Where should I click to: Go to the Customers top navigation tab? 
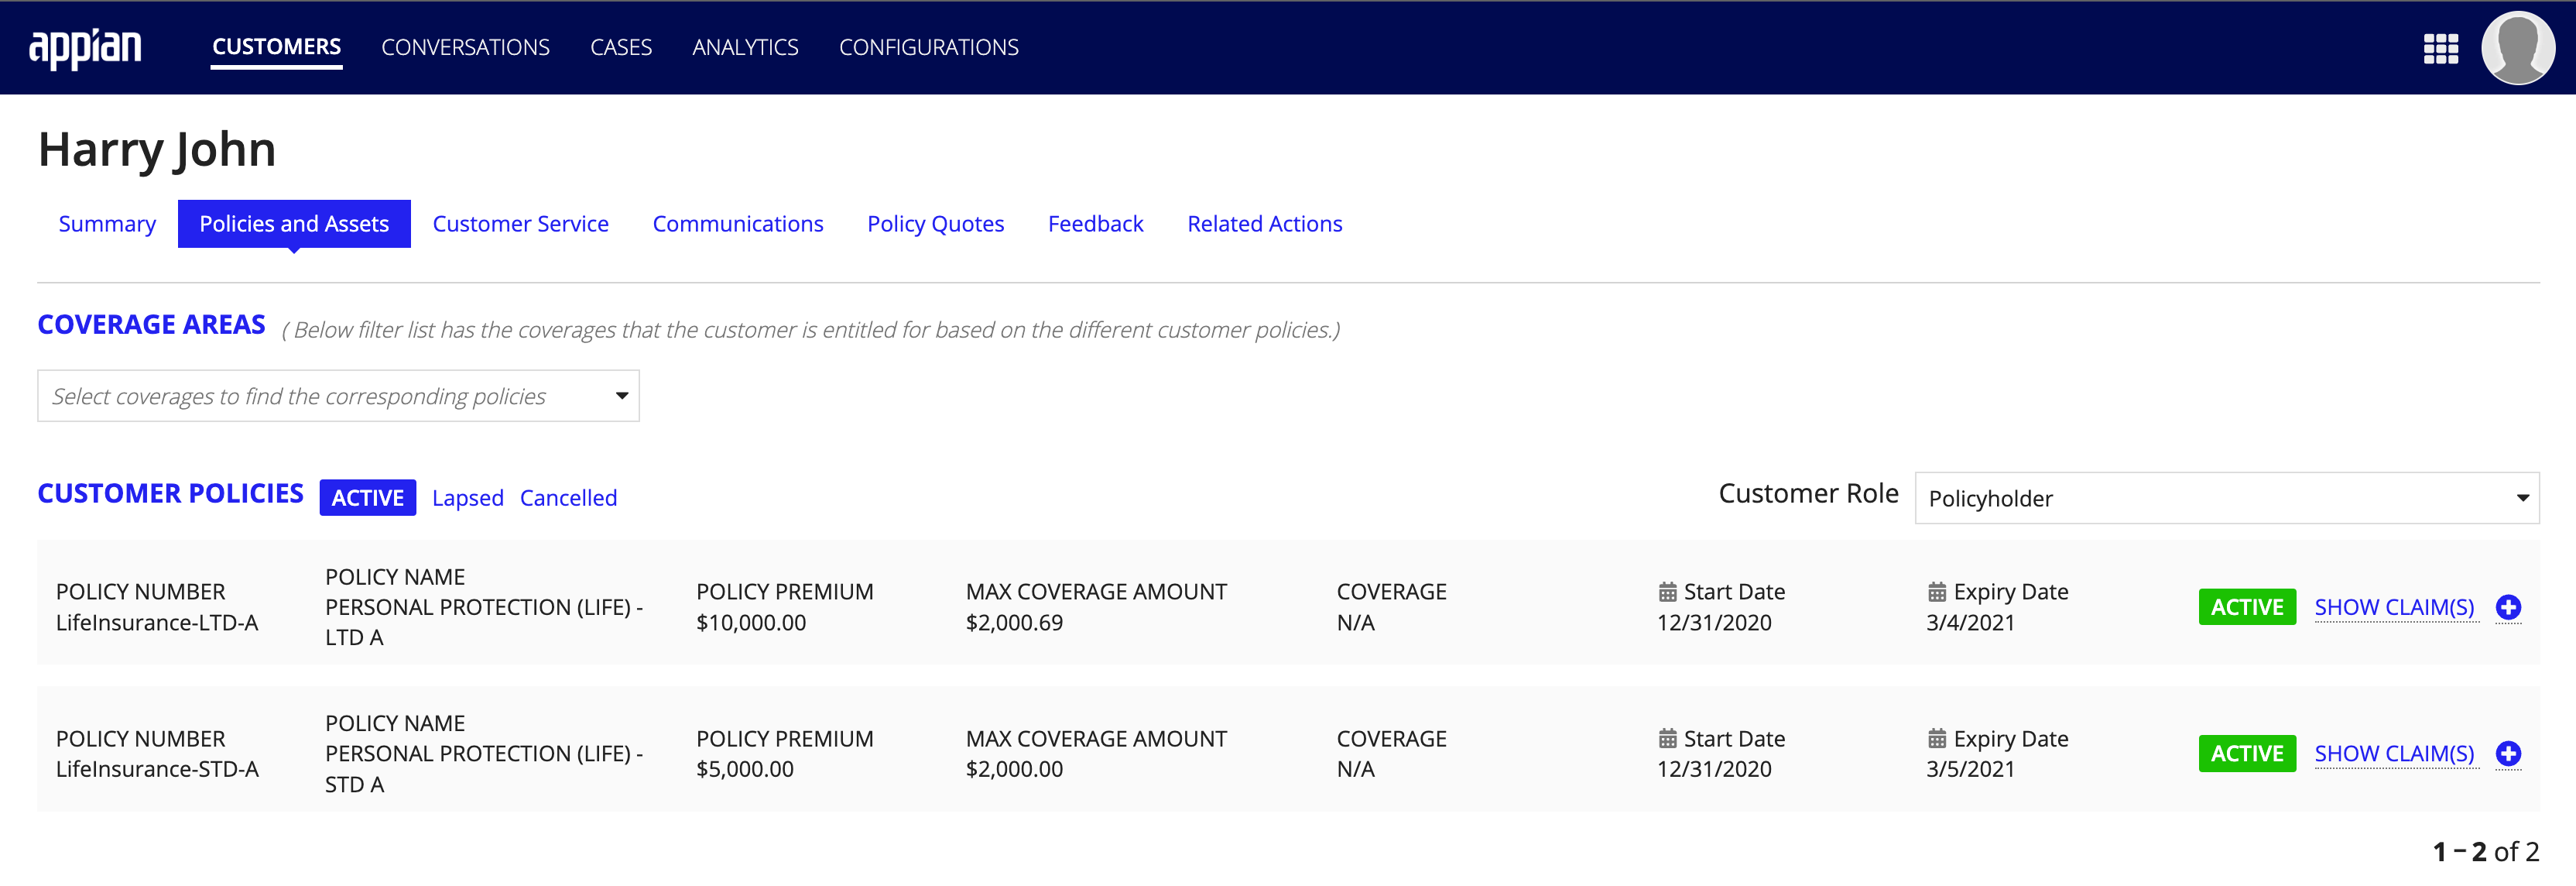point(276,47)
